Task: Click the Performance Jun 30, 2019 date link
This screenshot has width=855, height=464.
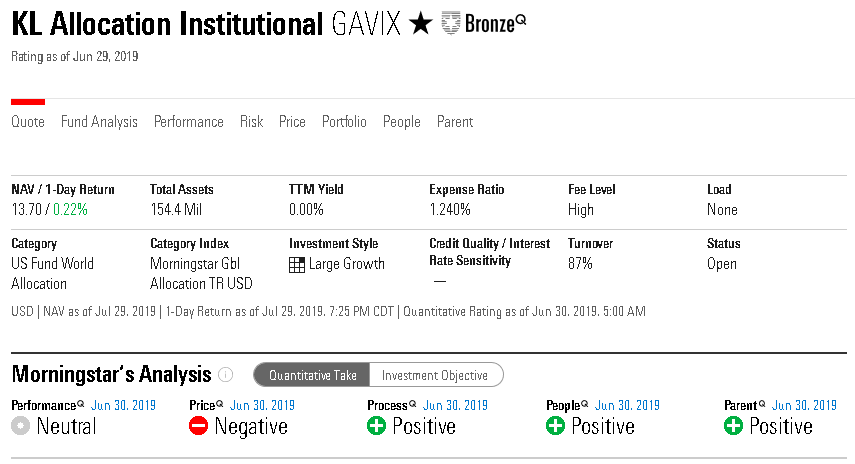Action: tap(123, 406)
